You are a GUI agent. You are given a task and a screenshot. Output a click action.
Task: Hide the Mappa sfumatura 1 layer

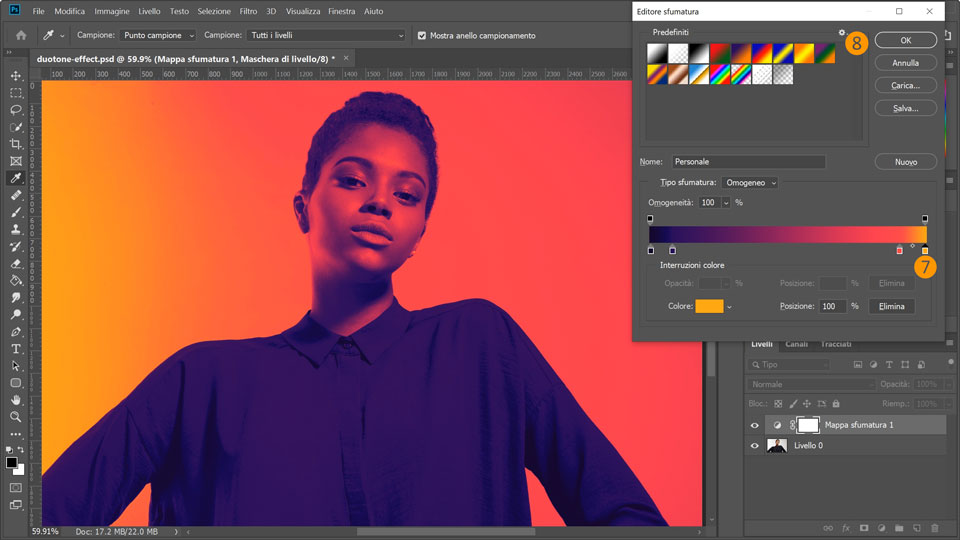(x=755, y=425)
